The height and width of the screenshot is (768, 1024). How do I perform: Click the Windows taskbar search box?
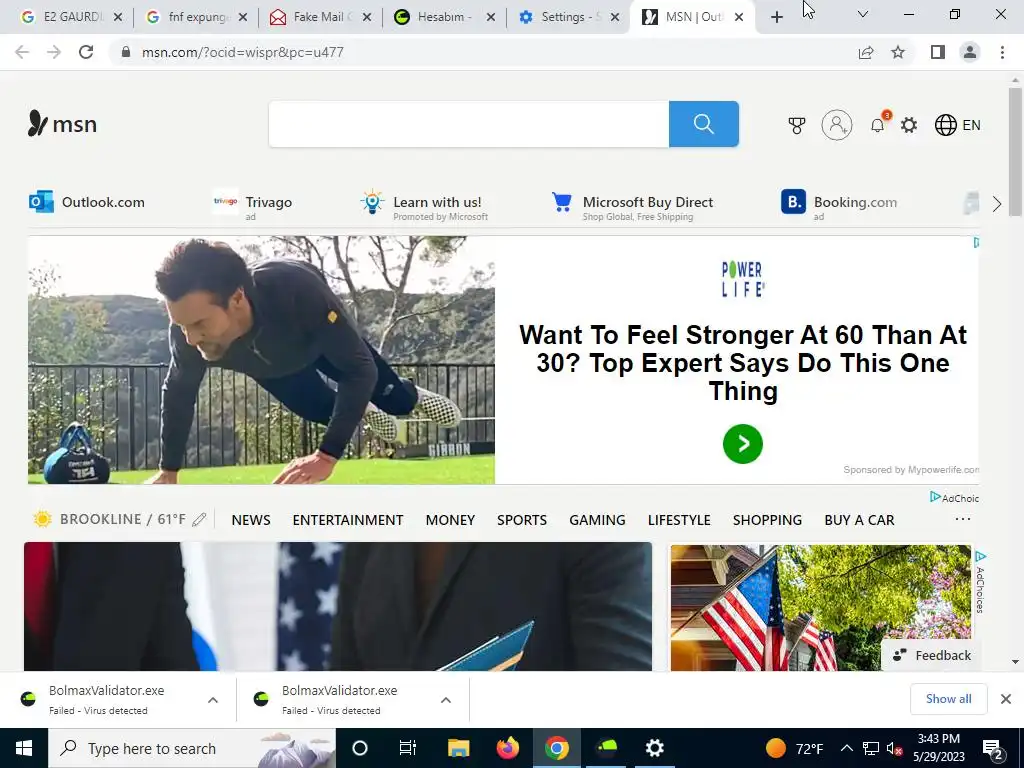point(192,748)
